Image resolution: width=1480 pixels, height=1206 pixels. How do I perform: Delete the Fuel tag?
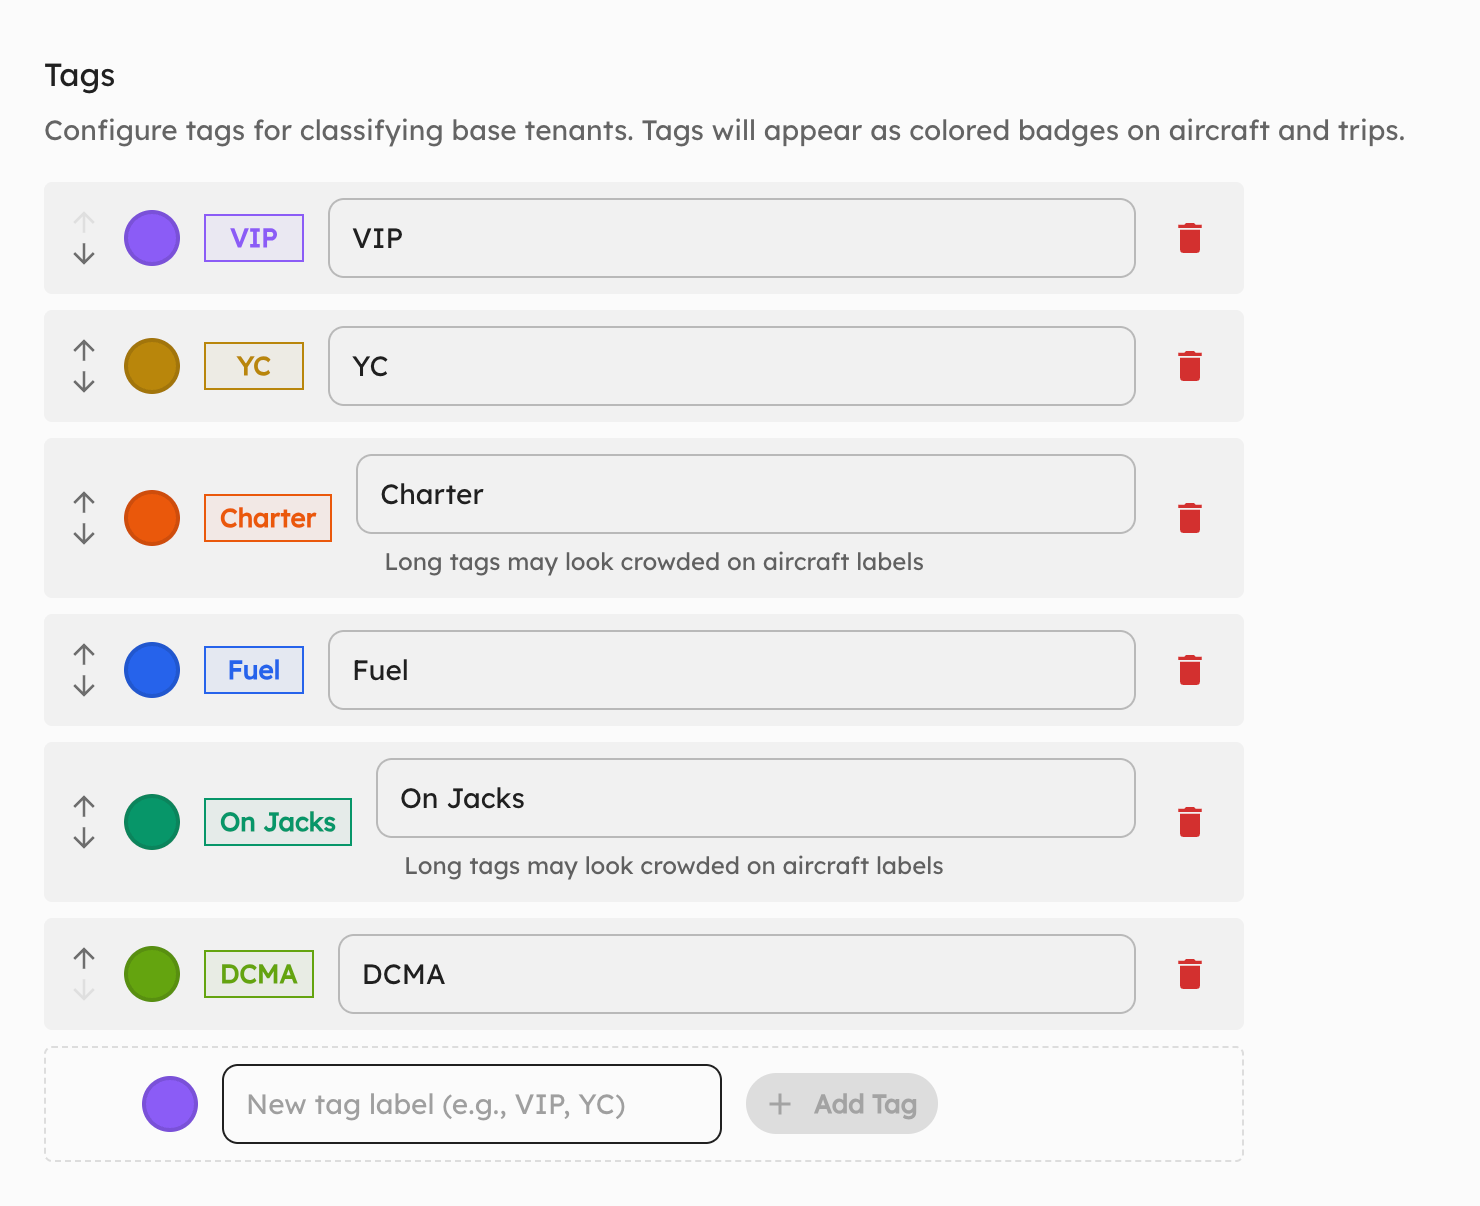click(1189, 670)
